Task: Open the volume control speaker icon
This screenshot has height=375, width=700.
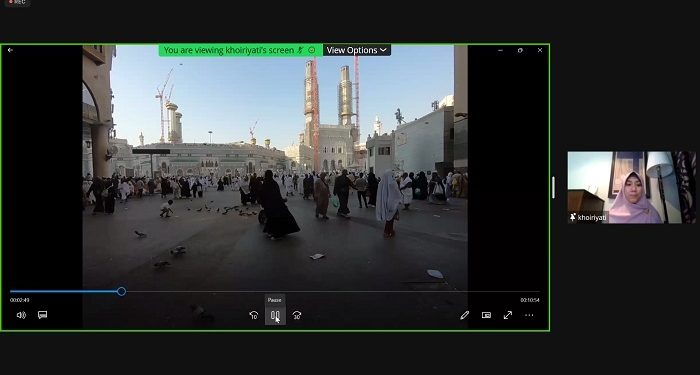Action: [21, 315]
